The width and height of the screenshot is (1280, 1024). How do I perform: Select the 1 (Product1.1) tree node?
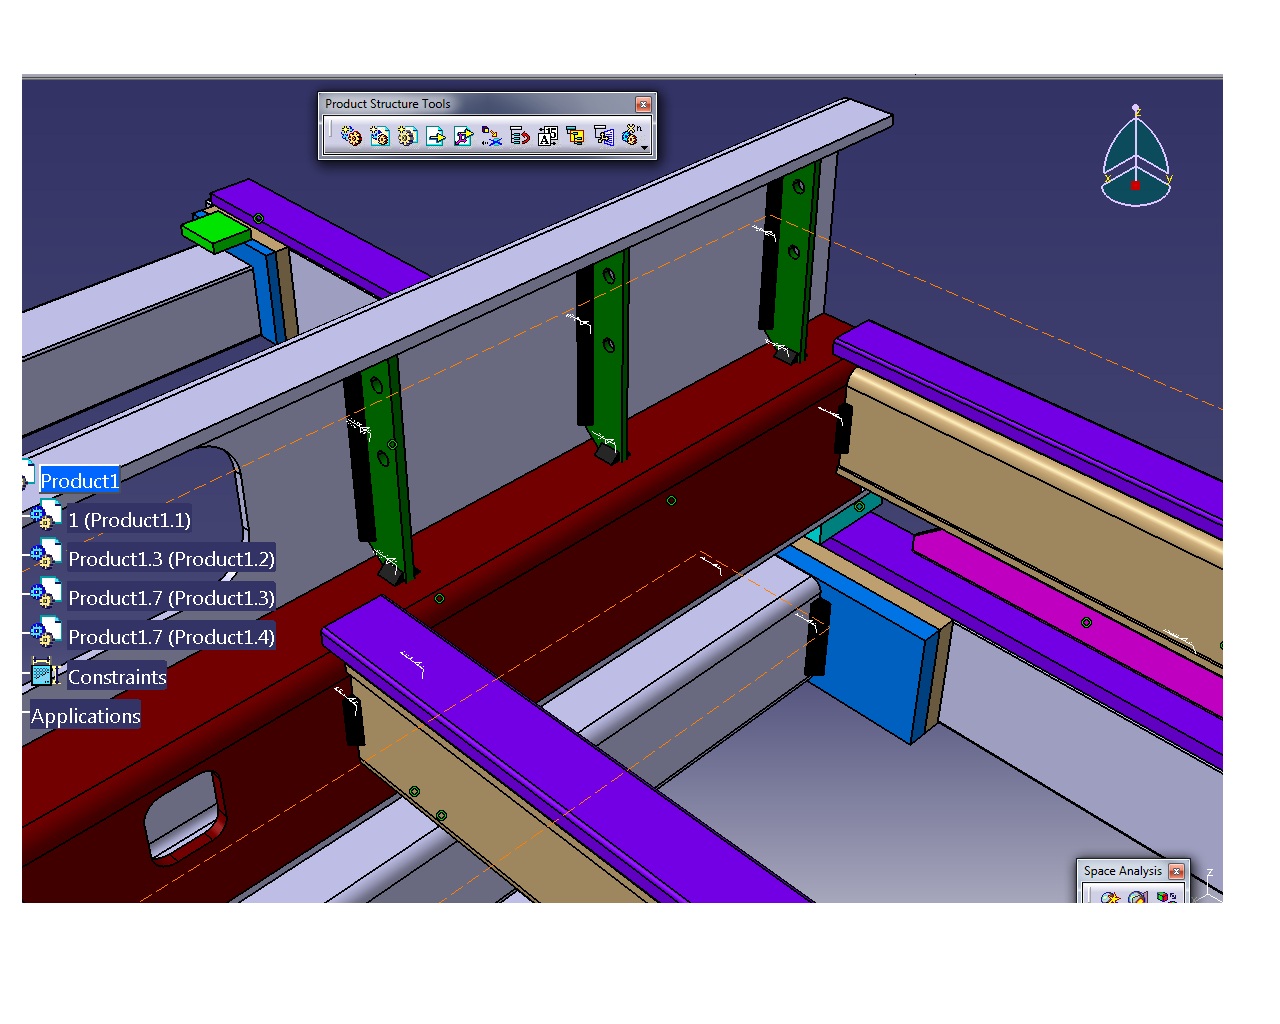pyautogui.click(x=129, y=520)
